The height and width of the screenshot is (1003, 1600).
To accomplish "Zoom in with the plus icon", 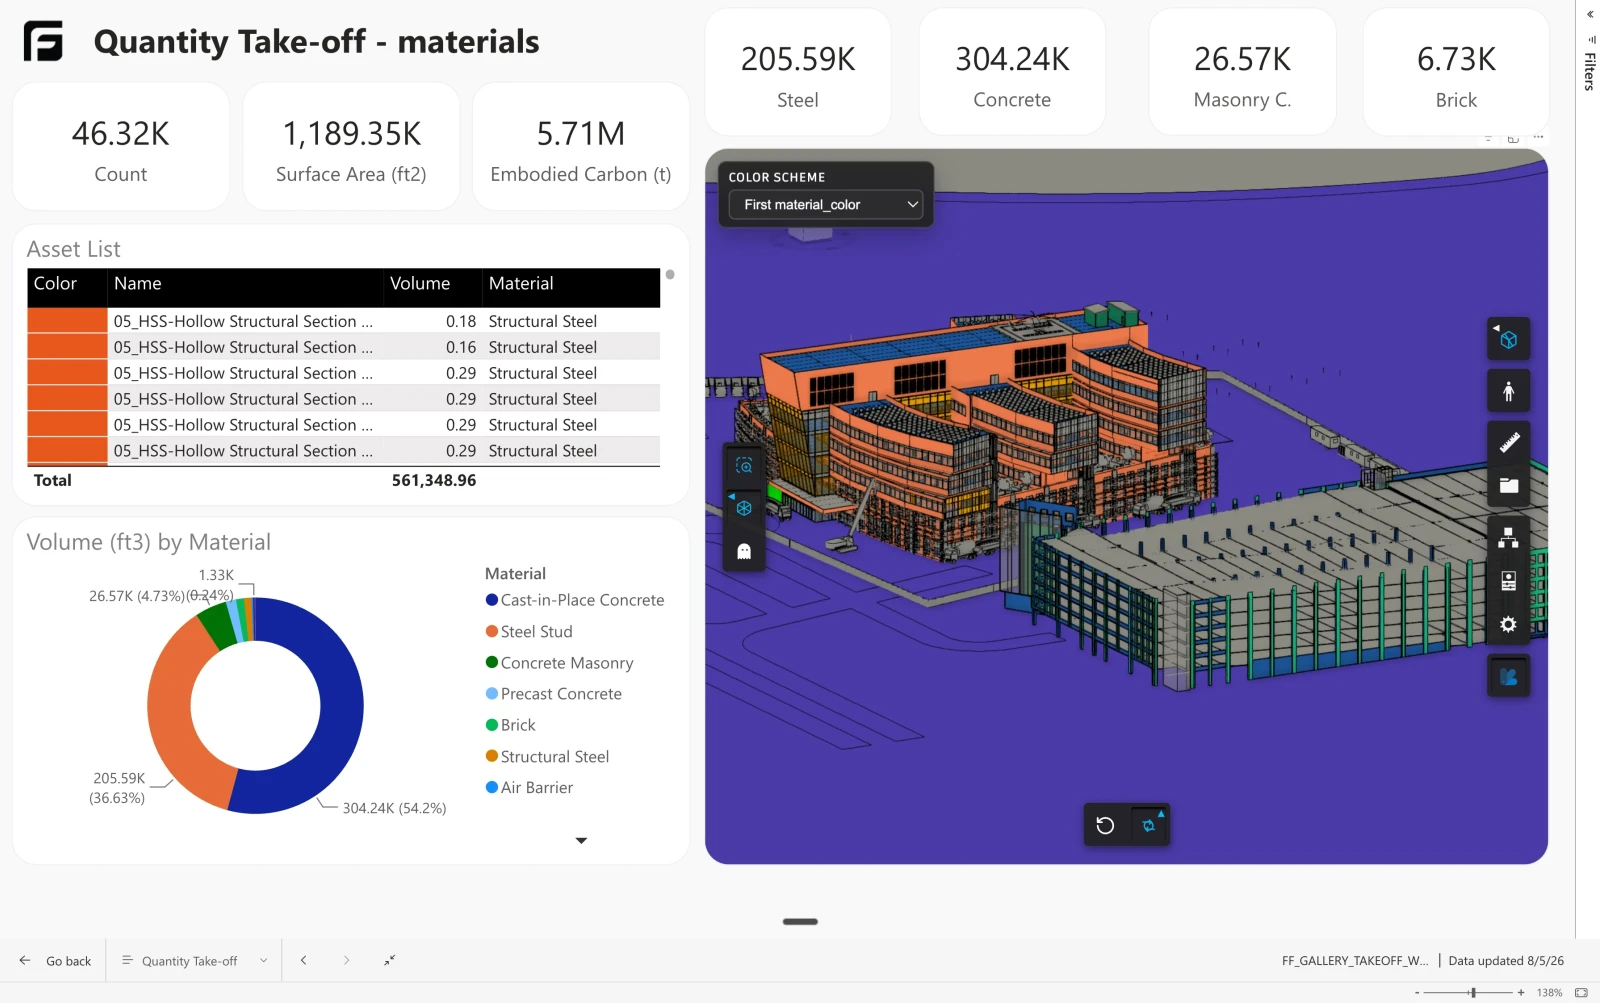I will [x=1521, y=992].
